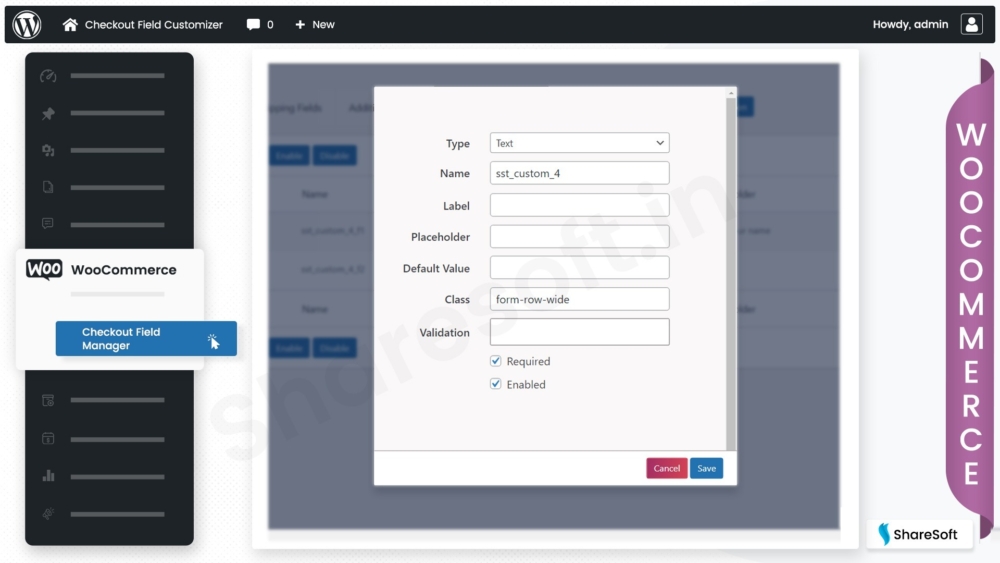Open comments bubble icon in admin bar
Screen dimensions: 1000x563
253,24
